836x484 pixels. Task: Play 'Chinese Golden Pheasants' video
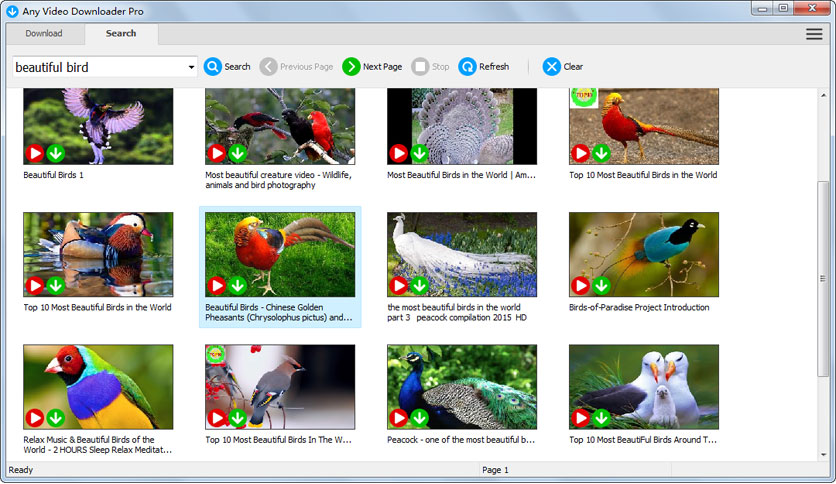click(216, 286)
